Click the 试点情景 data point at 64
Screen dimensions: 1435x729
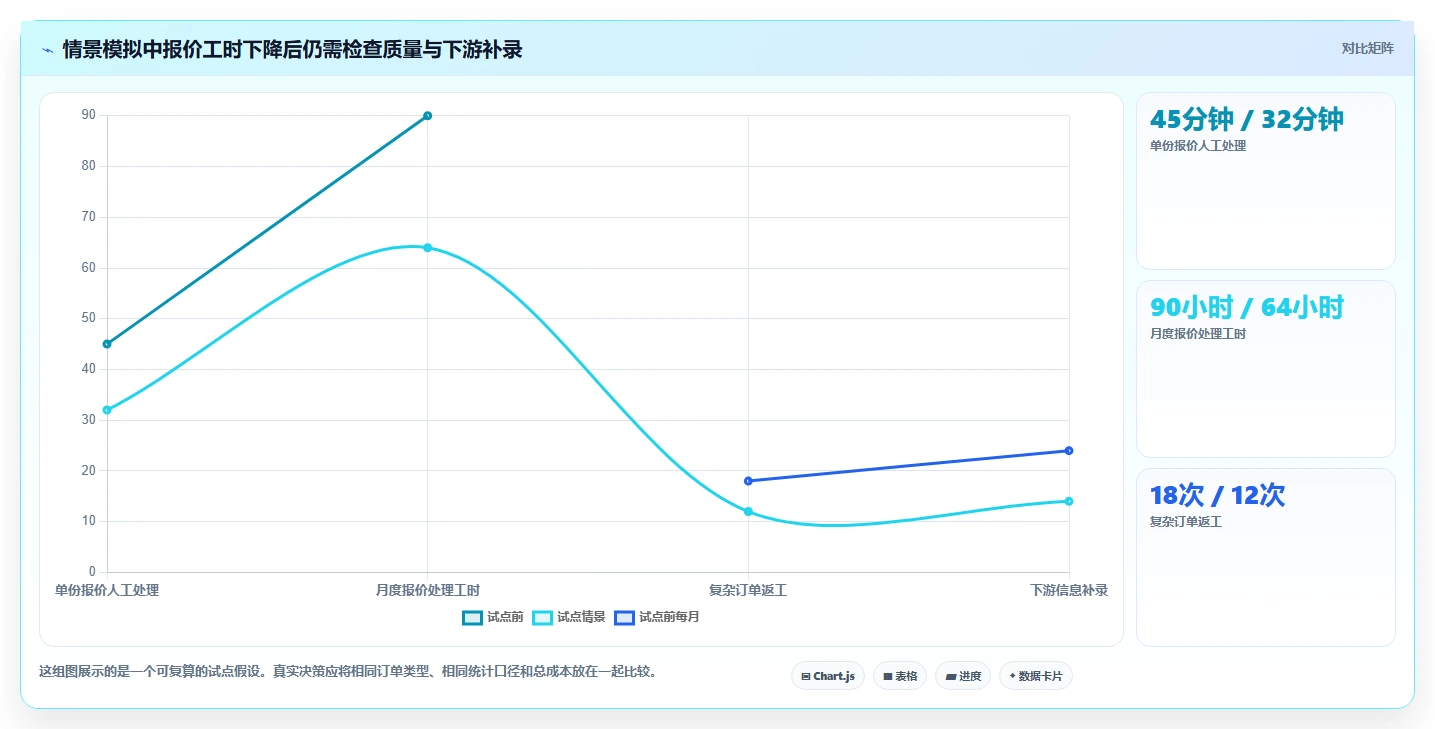[x=427, y=247]
